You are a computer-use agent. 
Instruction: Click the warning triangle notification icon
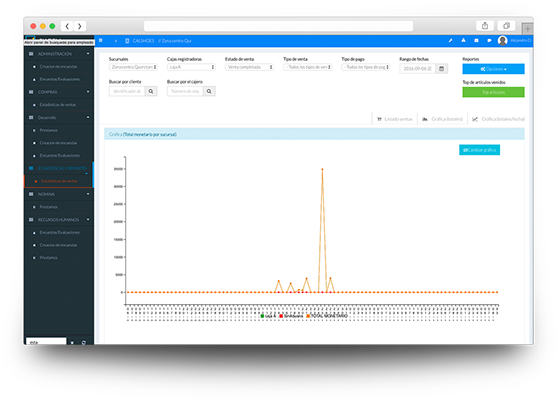tap(464, 40)
